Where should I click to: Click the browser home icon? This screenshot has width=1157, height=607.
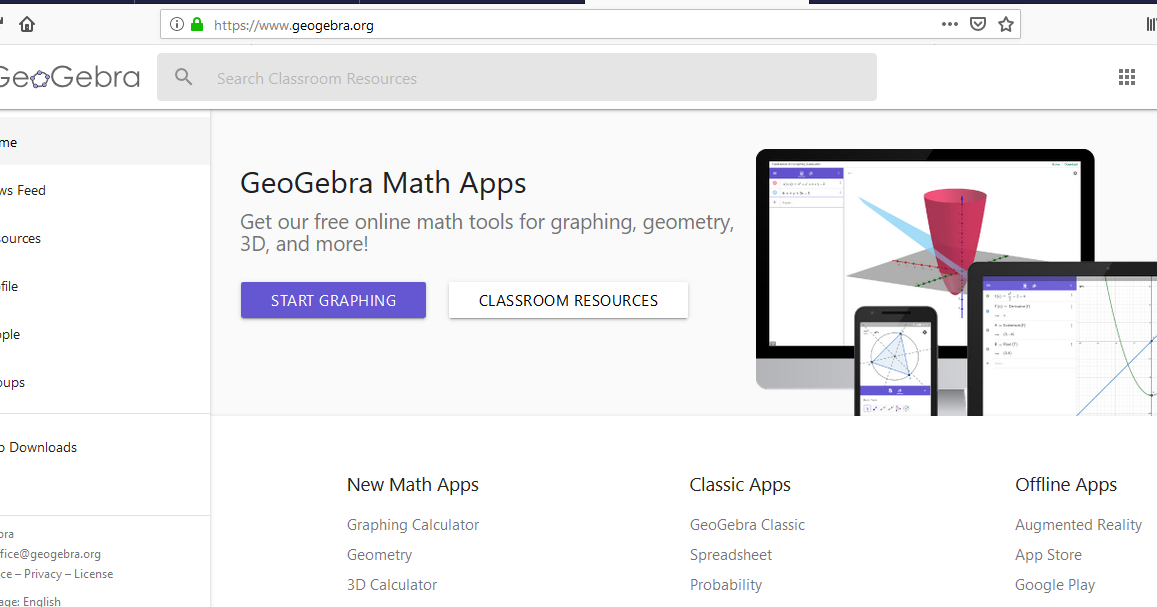pos(28,23)
